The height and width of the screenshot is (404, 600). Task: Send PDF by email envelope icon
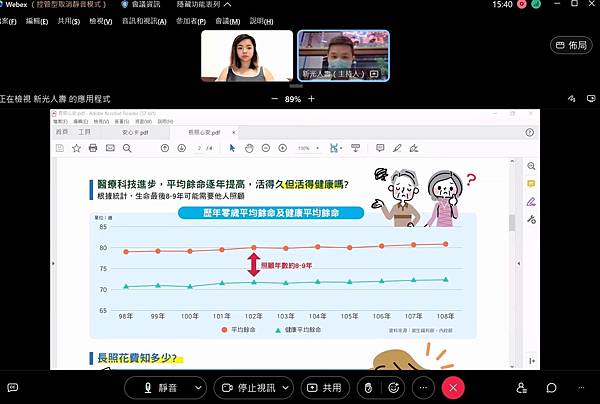click(x=110, y=148)
